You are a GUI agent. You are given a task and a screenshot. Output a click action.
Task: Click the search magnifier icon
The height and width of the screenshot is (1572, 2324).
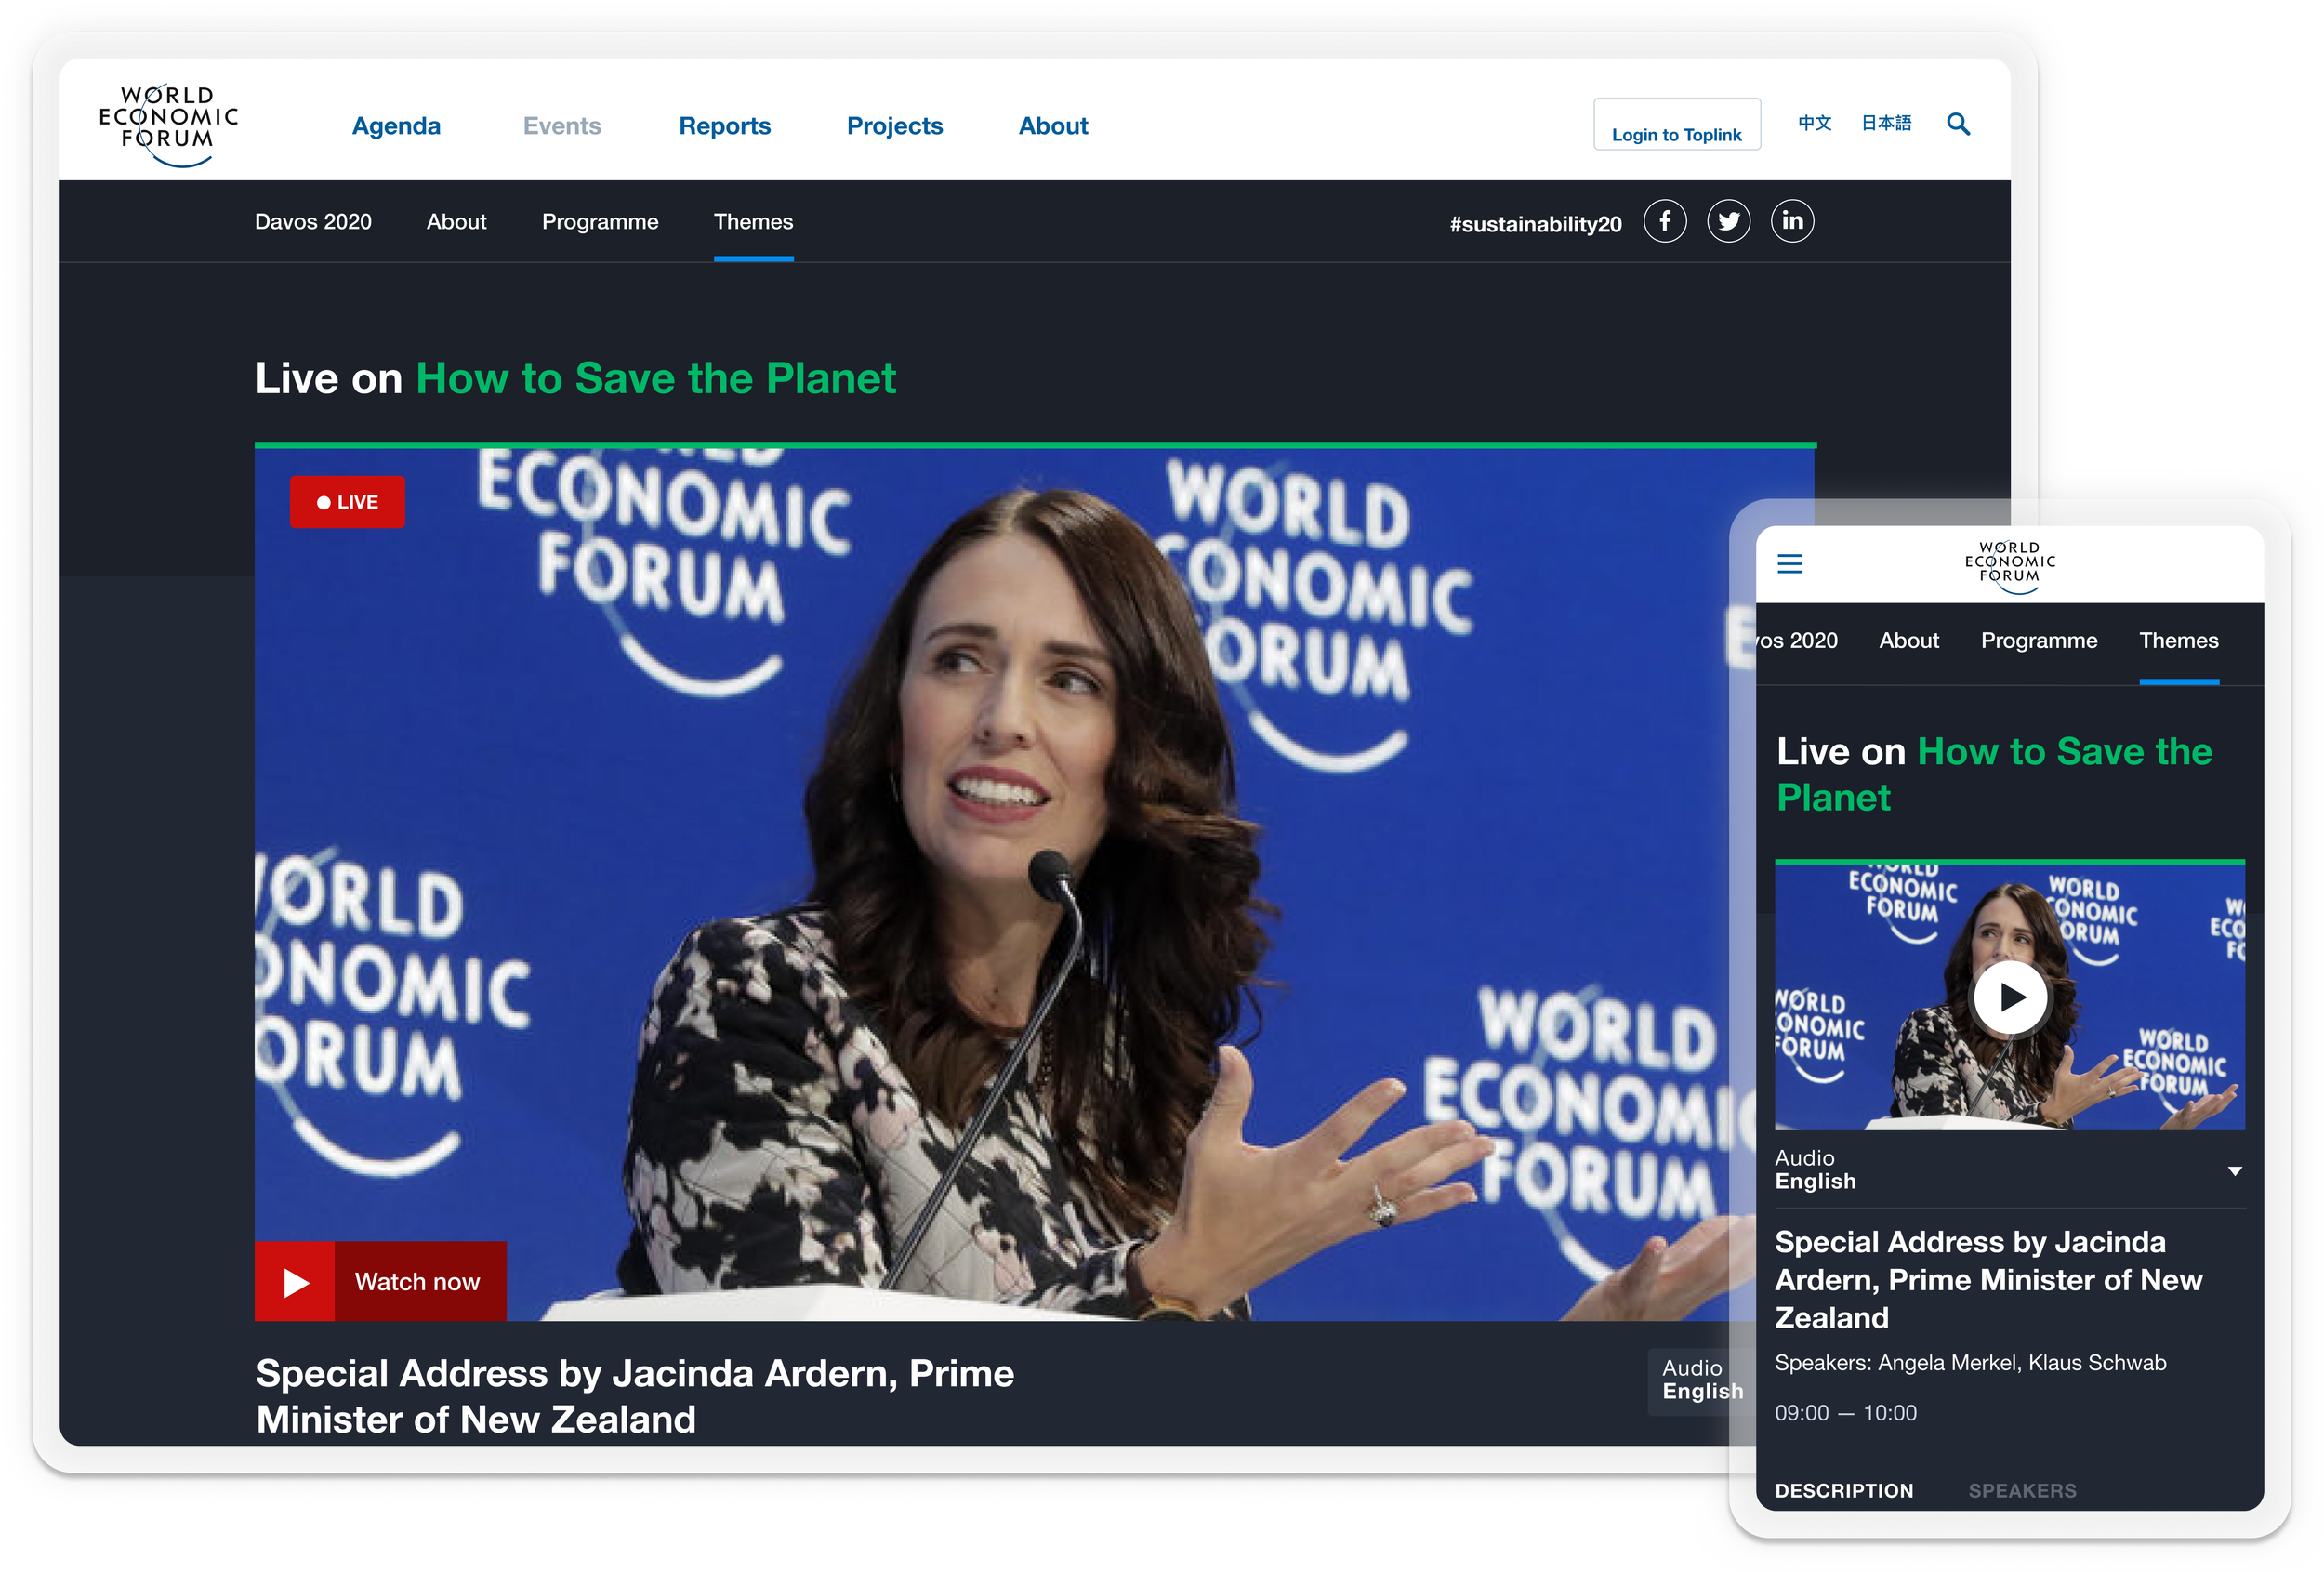(x=1958, y=124)
